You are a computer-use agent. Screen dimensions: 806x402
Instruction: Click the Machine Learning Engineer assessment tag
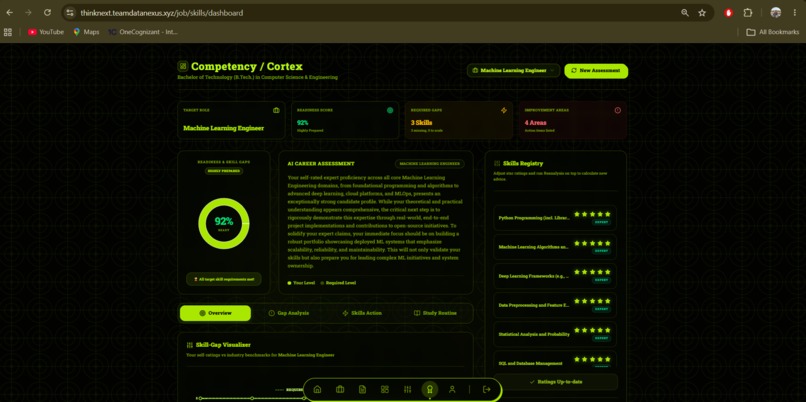(x=429, y=163)
